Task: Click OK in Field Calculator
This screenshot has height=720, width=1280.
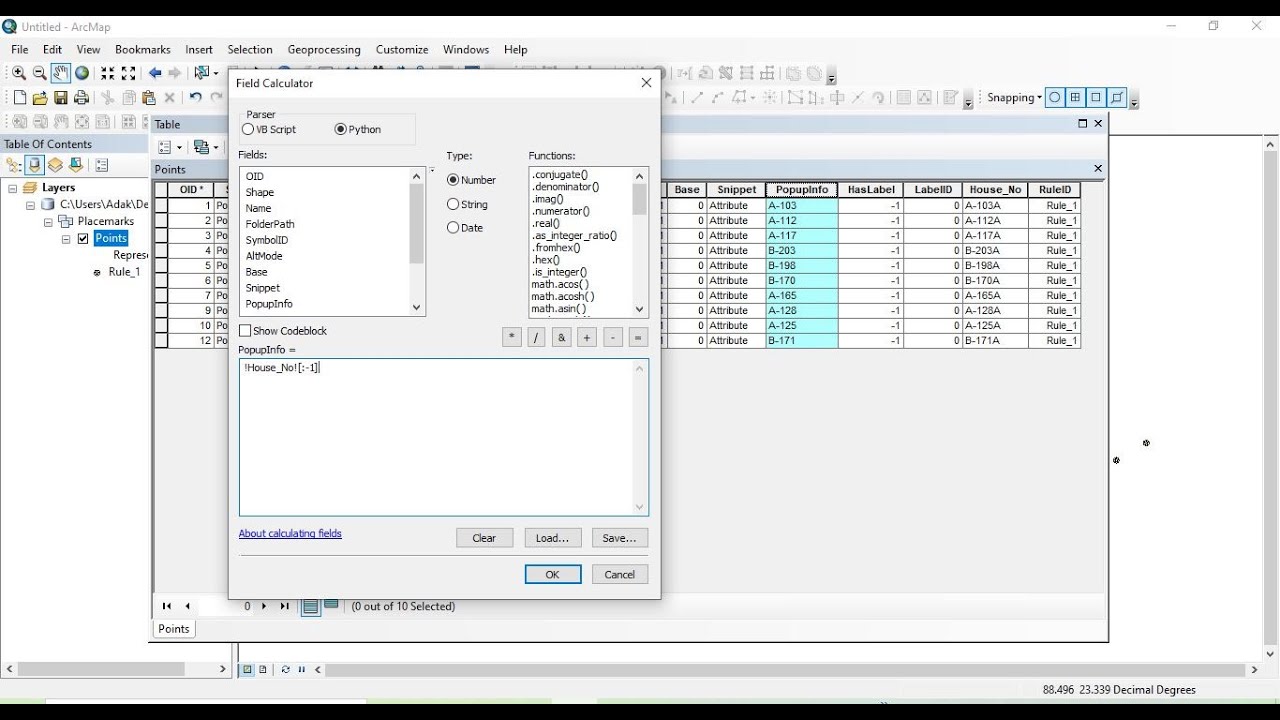Action: coord(553,574)
